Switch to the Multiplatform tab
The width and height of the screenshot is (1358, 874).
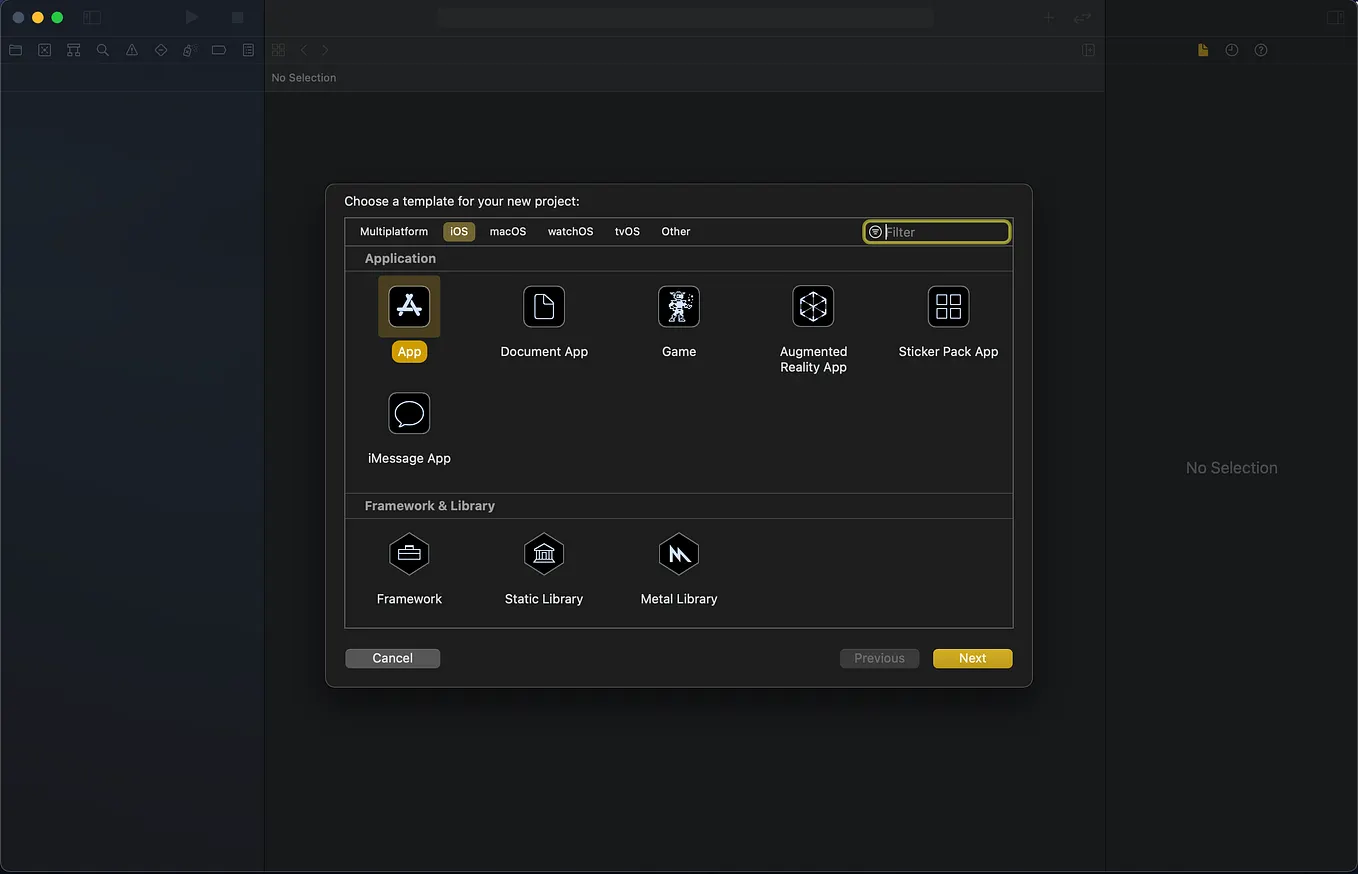394,231
